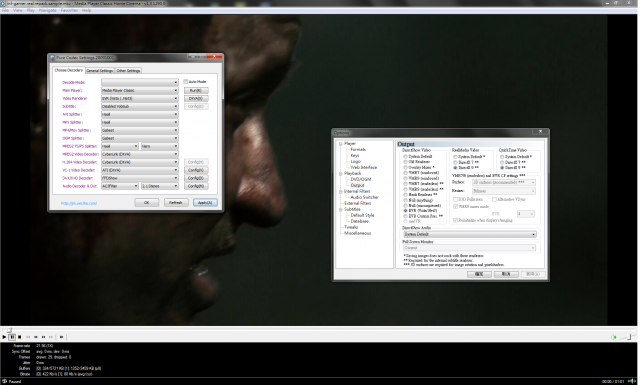640x385 pixels.
Task: Open the File menu
Action: tap(5, 10)
